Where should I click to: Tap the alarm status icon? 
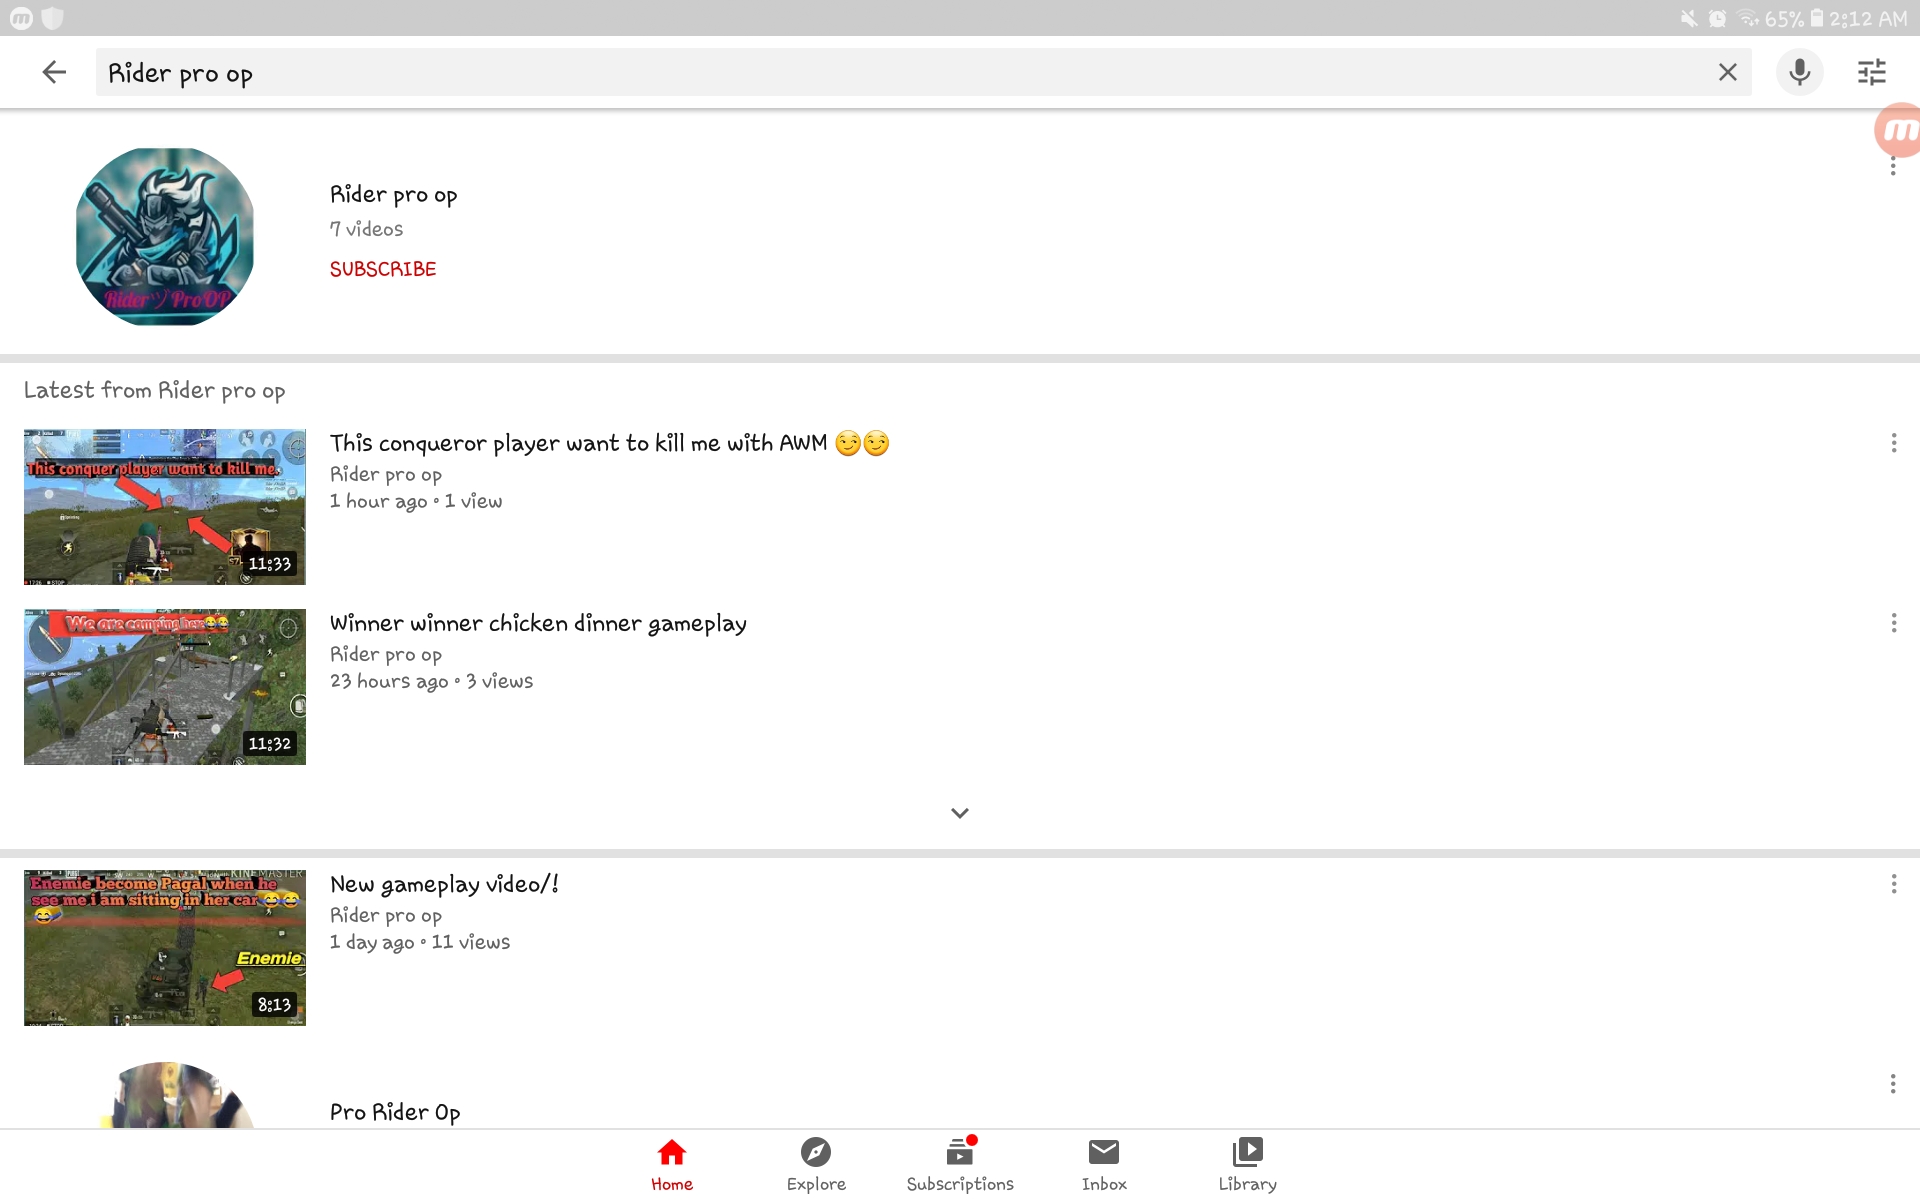pyautogui.click(x=1717, y=18)
